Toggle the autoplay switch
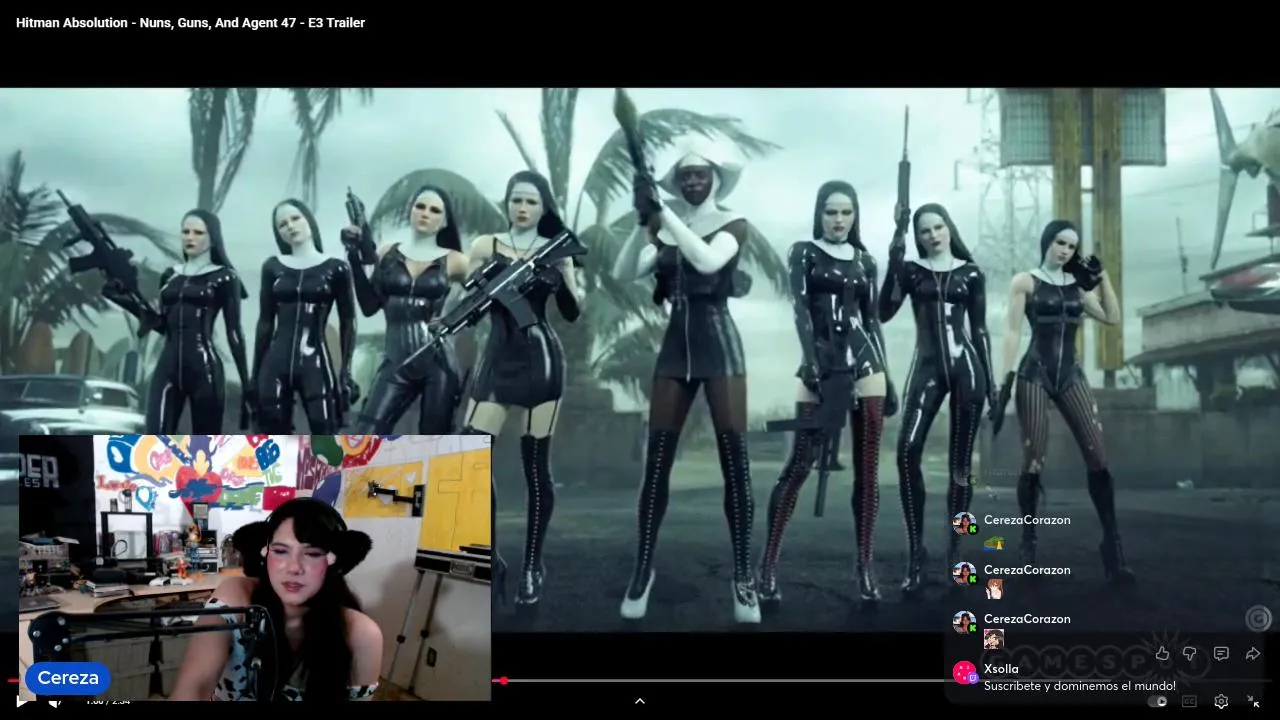Viewport: 1280px width, 720px height. tap(1157, 701)
